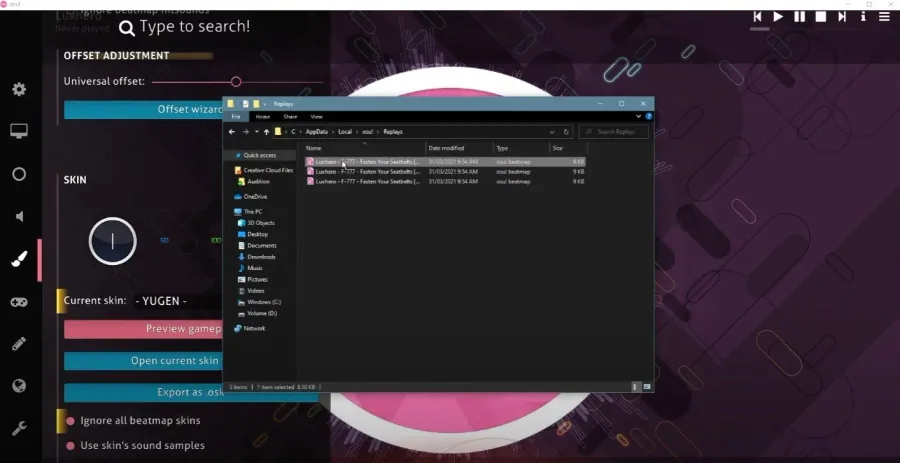The image size is (900, 463).
Task: Open the Current skin dropdown - YUGEN -
Action: 178,301
